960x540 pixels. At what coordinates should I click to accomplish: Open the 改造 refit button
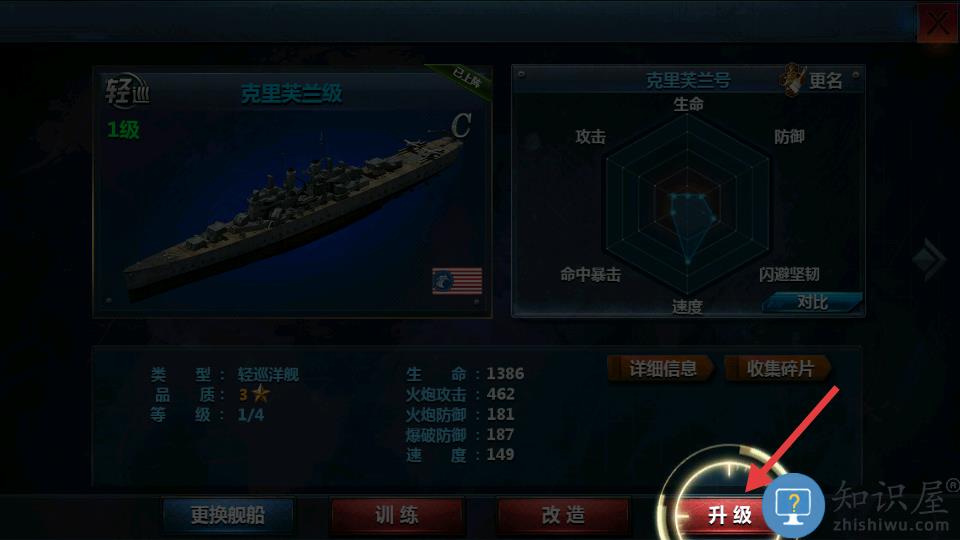[563, 515]
